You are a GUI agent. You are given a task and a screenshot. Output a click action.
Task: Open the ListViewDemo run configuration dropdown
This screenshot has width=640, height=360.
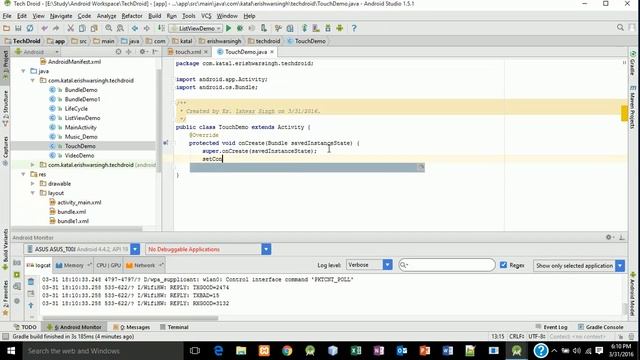(x=196, y=28)
